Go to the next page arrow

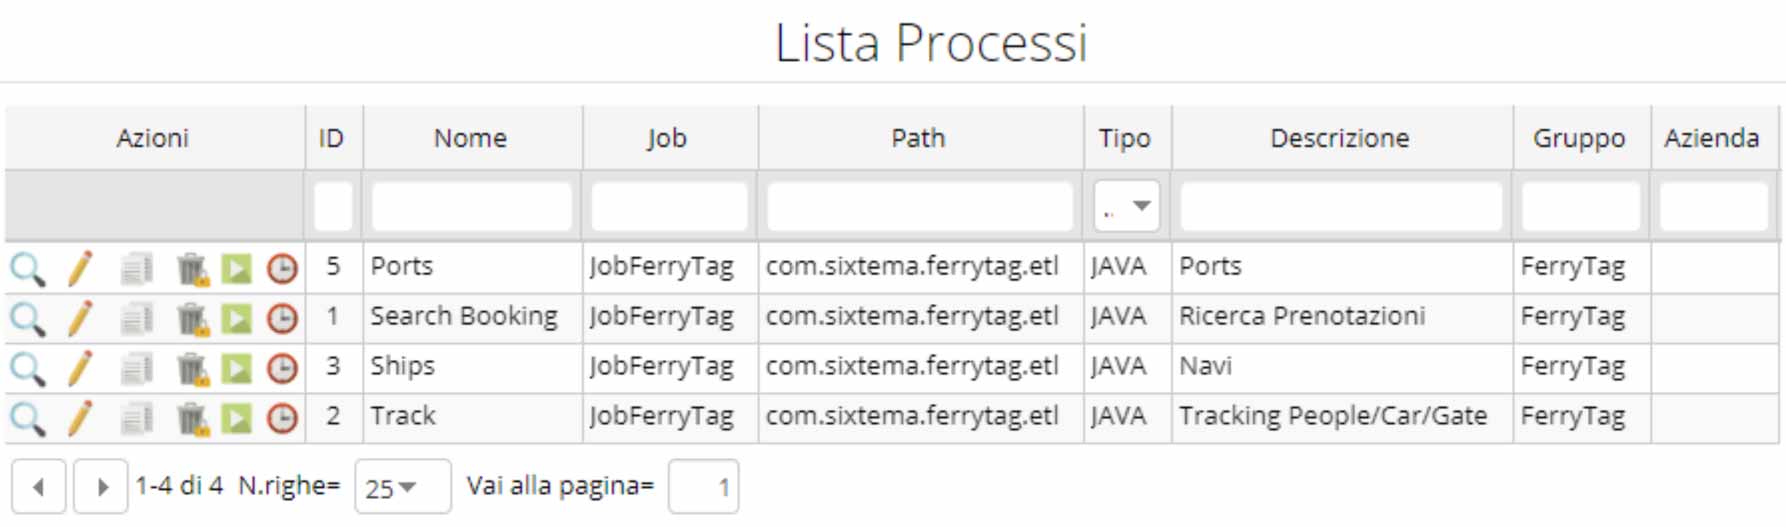[x=101, y=487]
